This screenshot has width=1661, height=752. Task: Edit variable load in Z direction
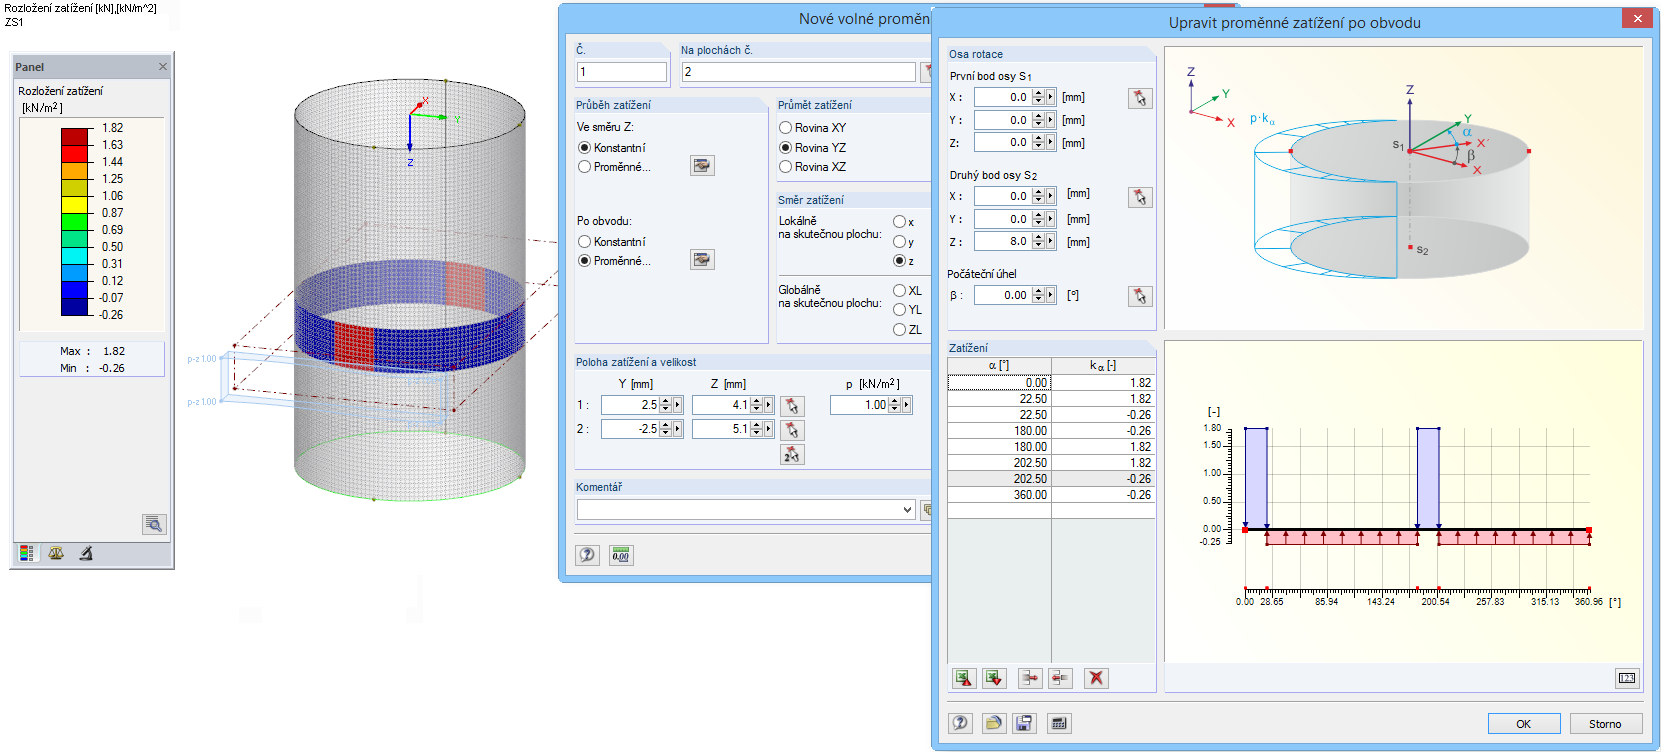click(702, 166)
